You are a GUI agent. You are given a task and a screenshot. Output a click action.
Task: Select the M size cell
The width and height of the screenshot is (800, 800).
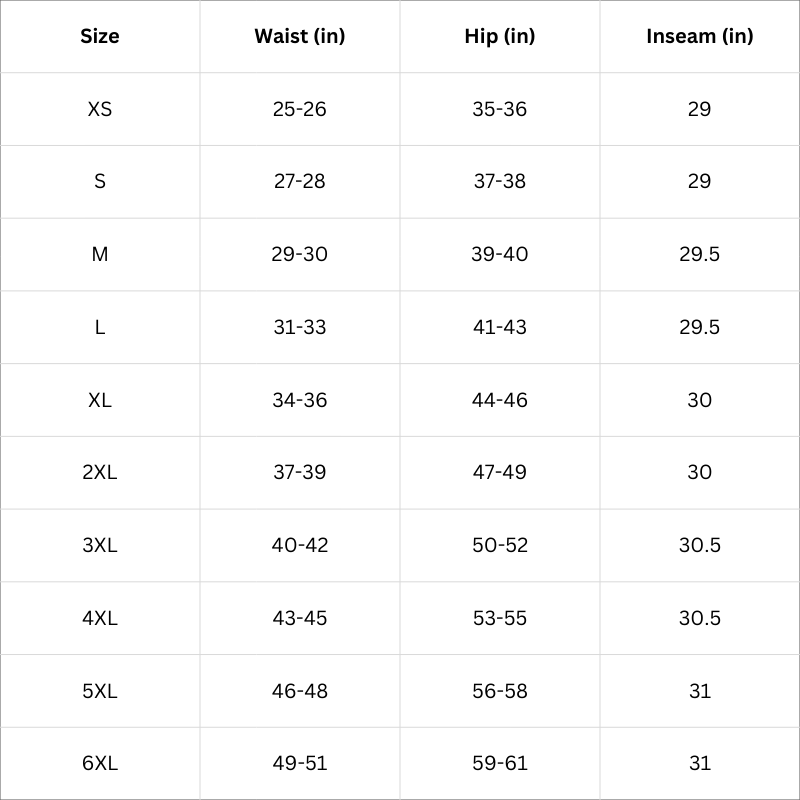coord(100,254)
